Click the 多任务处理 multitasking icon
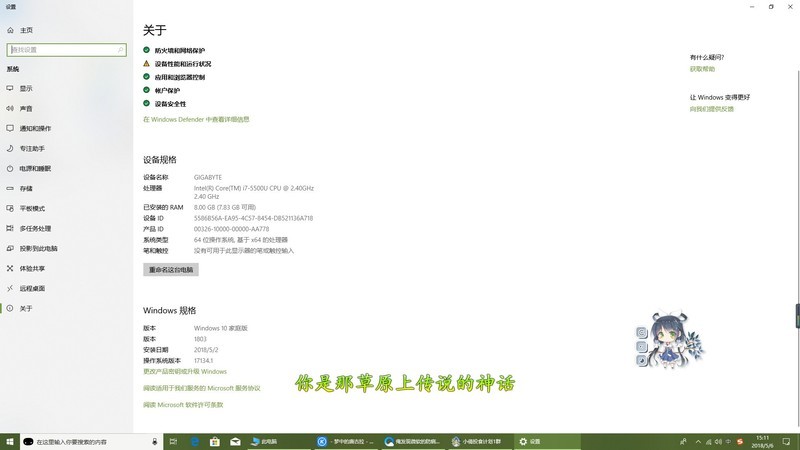 10,228
